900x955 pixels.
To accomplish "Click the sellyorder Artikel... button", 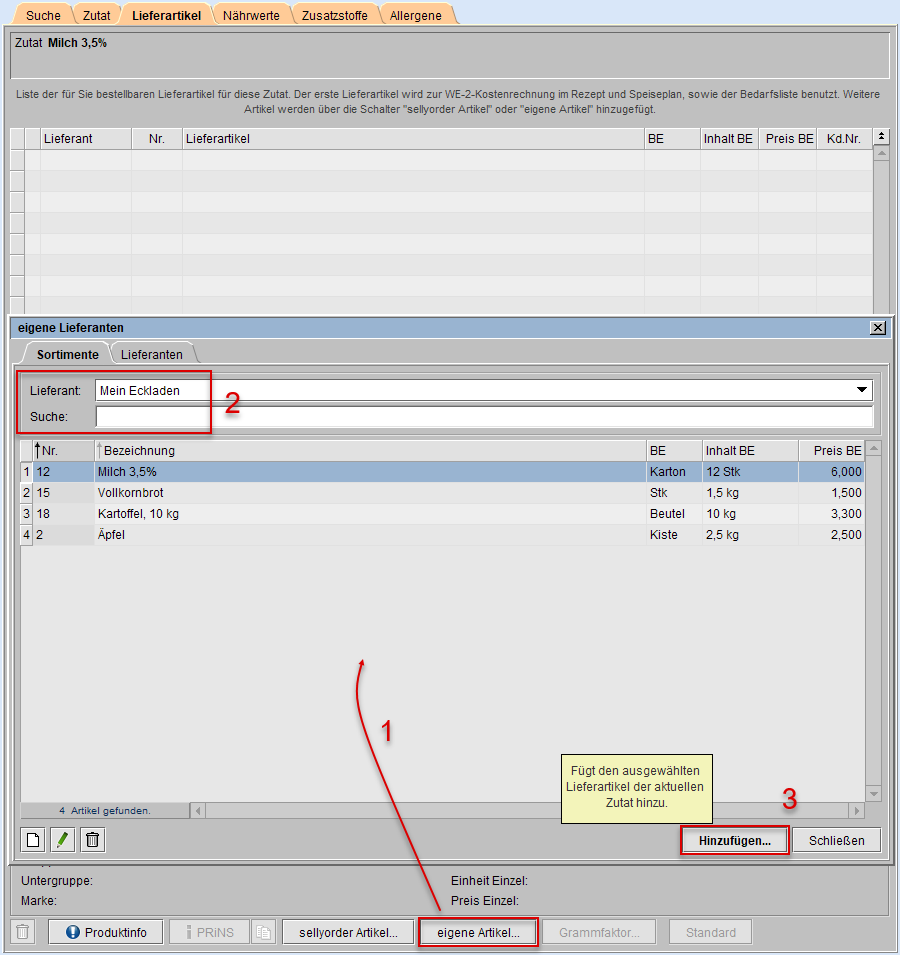I will pos(347,932).
